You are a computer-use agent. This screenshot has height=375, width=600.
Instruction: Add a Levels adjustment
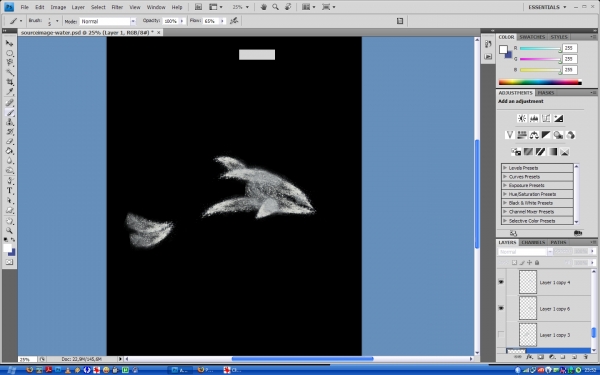click(x=534, y=118)
